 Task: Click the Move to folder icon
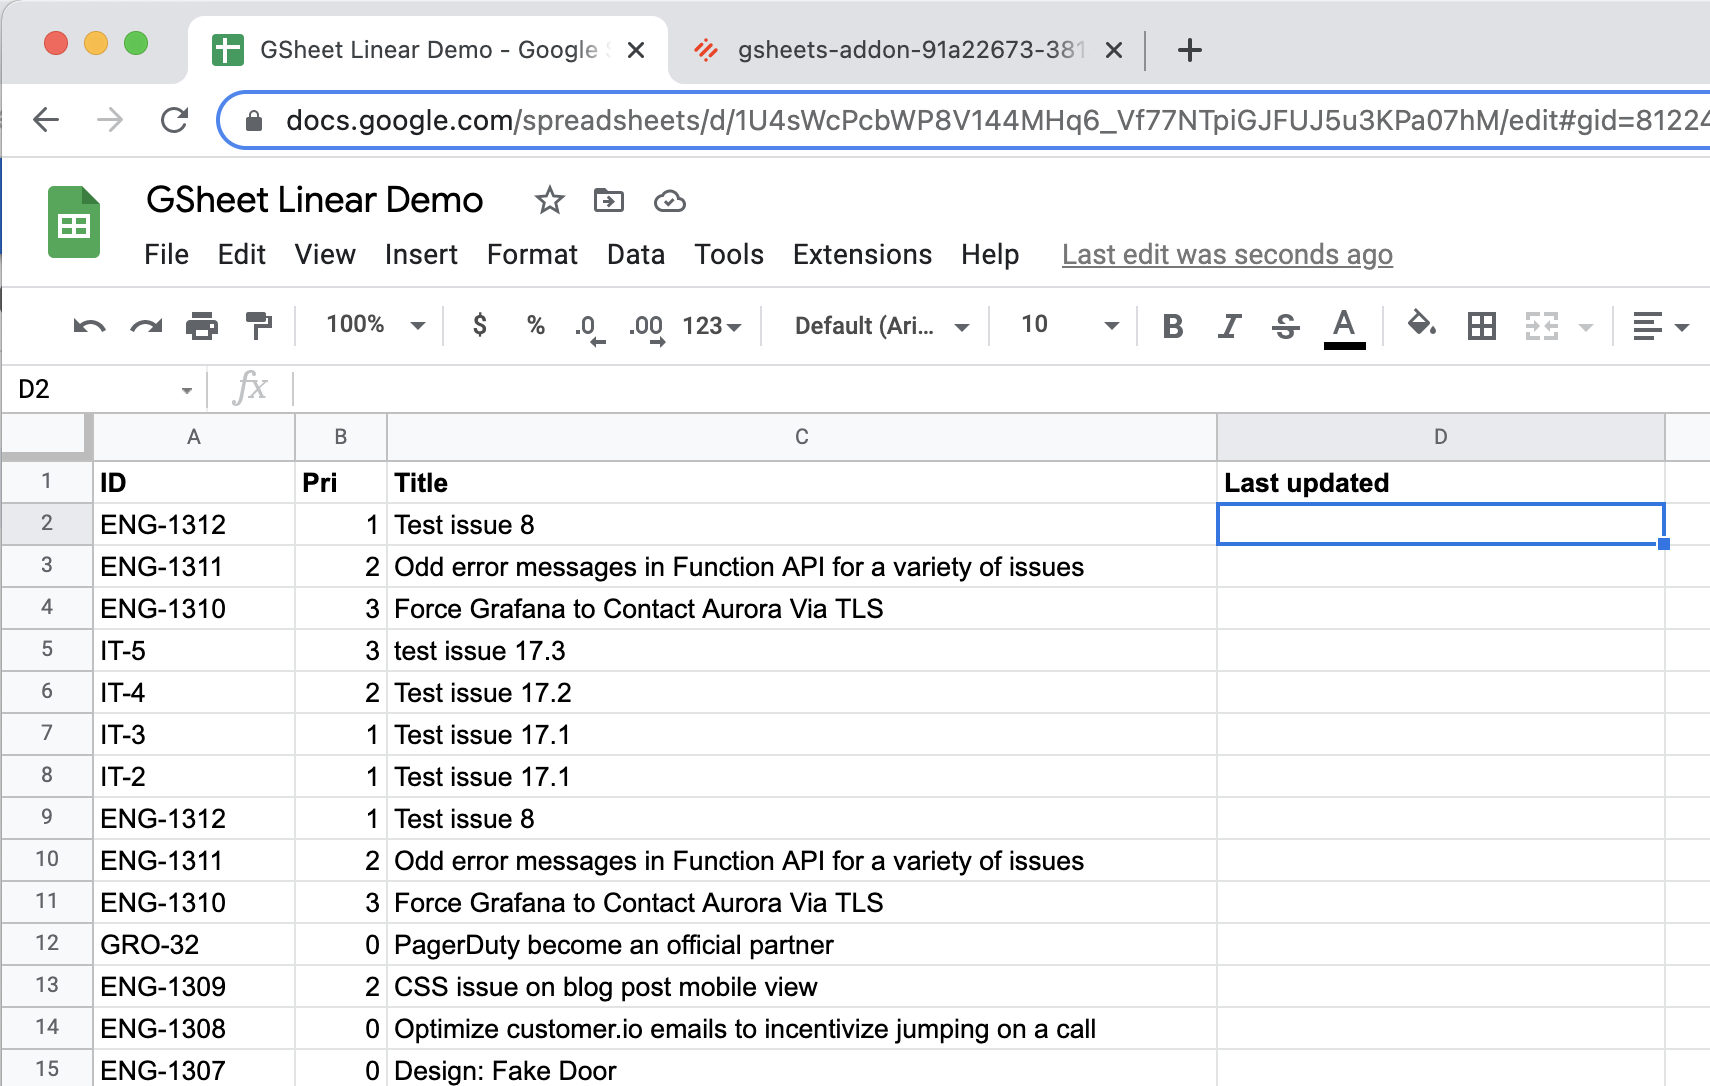coord(608,201)
